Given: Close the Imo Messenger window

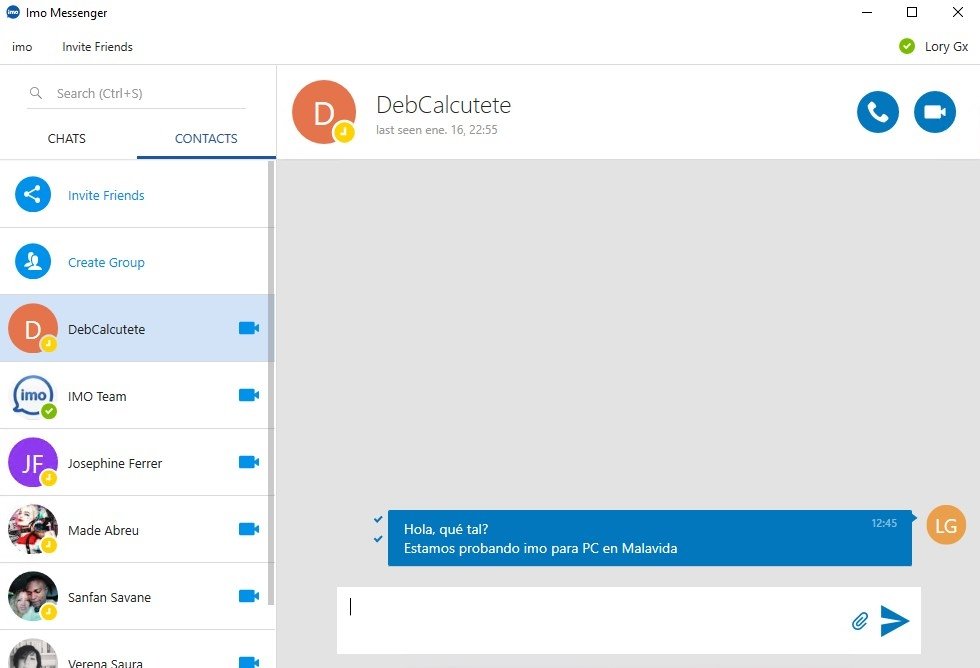Looking at the screenshot, I should coord(958,12).
